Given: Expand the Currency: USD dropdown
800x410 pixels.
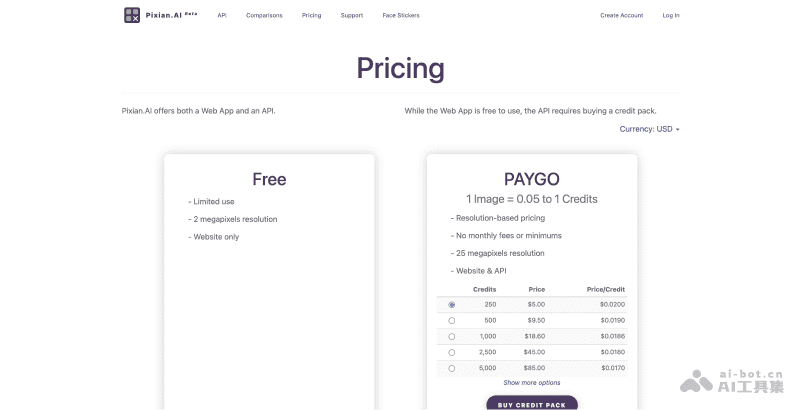Looking at the screenshot, I should pyautogui.click(x=650, y=129).
